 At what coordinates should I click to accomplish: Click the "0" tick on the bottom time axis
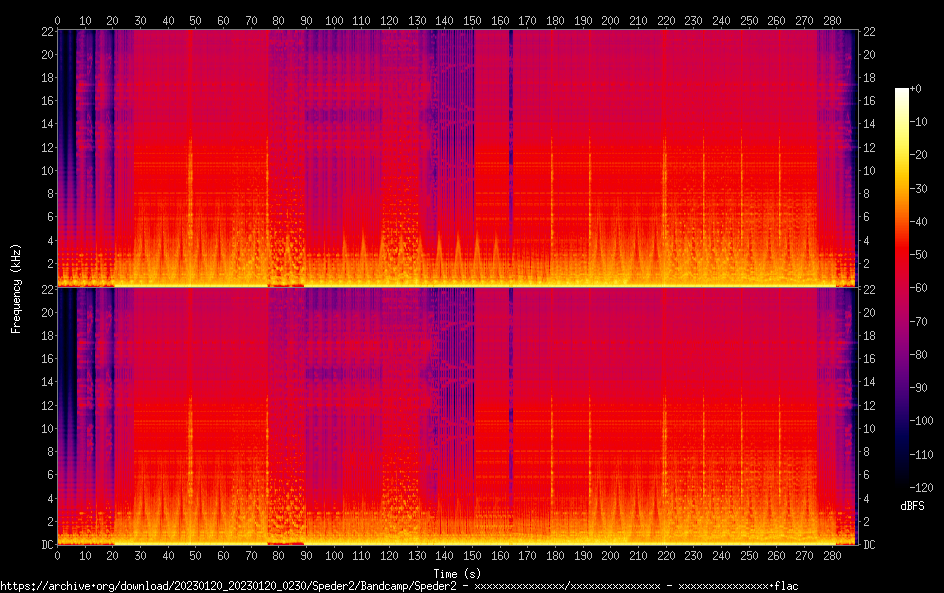pos(57,555)
